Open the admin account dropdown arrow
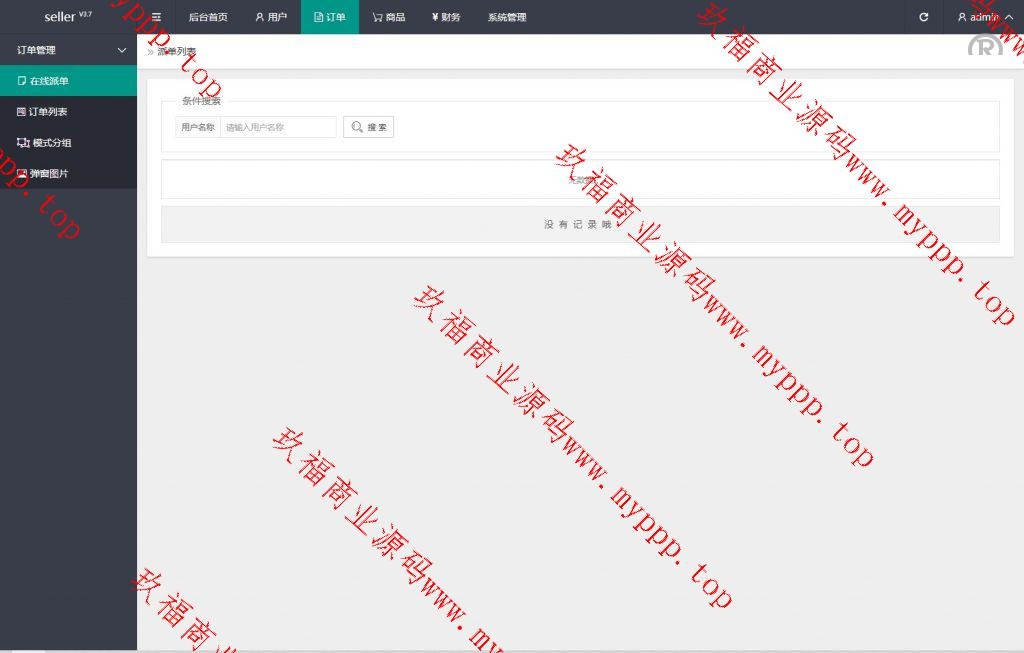The height and width of the screenshot is (653, 1024). click(1008, 17)
